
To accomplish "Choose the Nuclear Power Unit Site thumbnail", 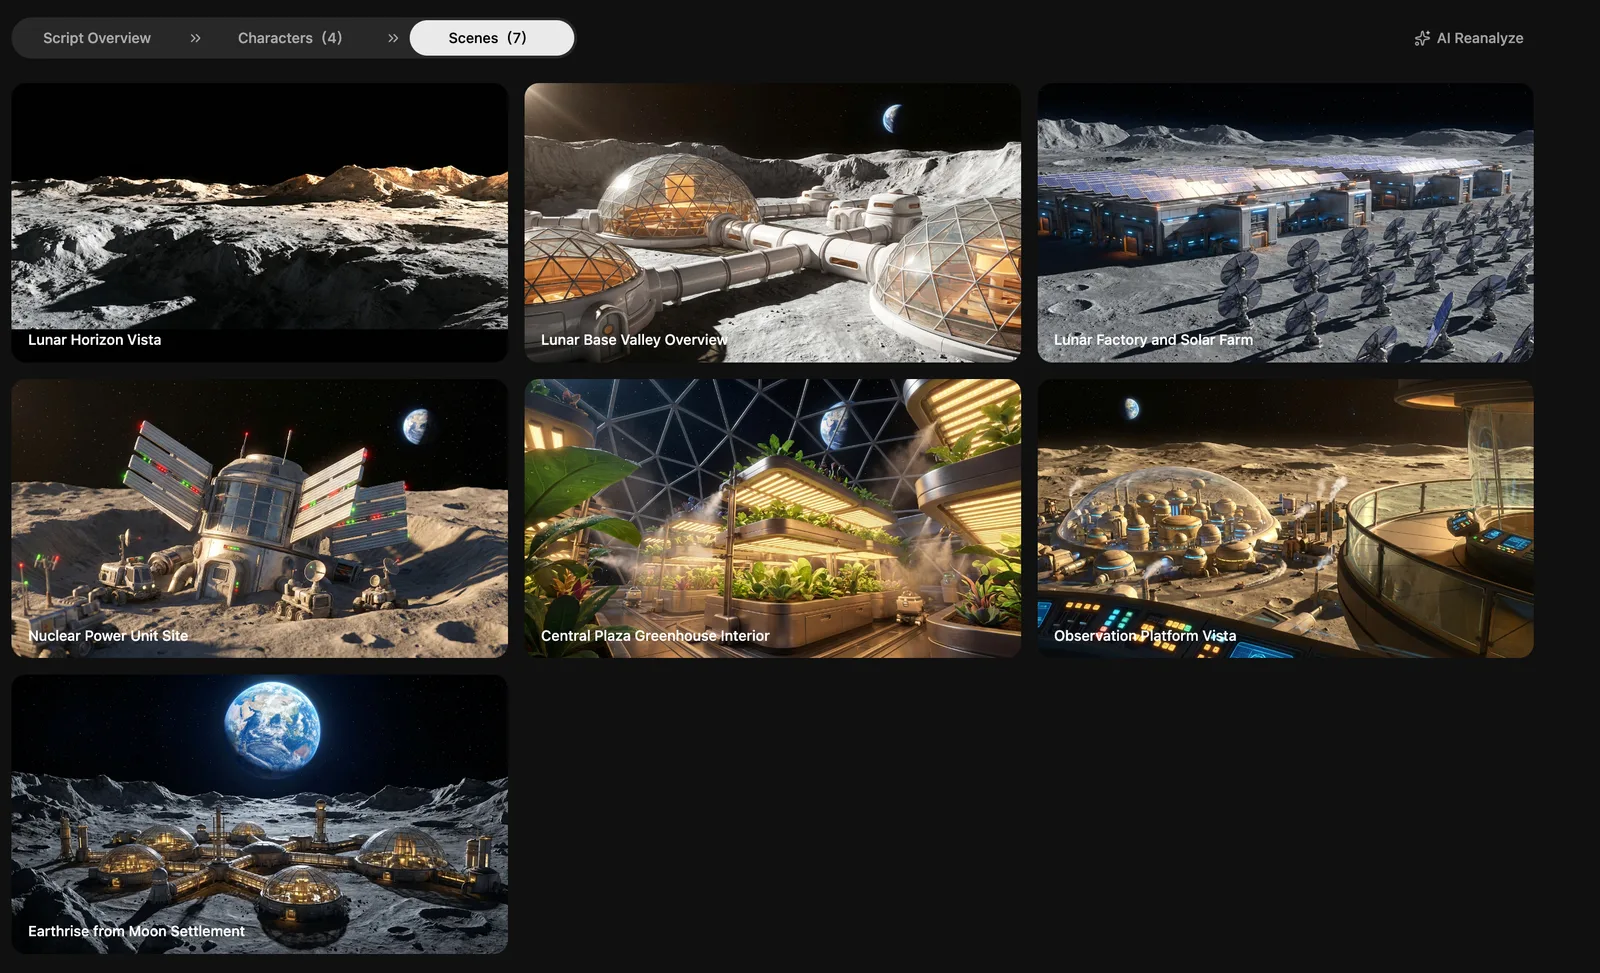I will (259, 503).
